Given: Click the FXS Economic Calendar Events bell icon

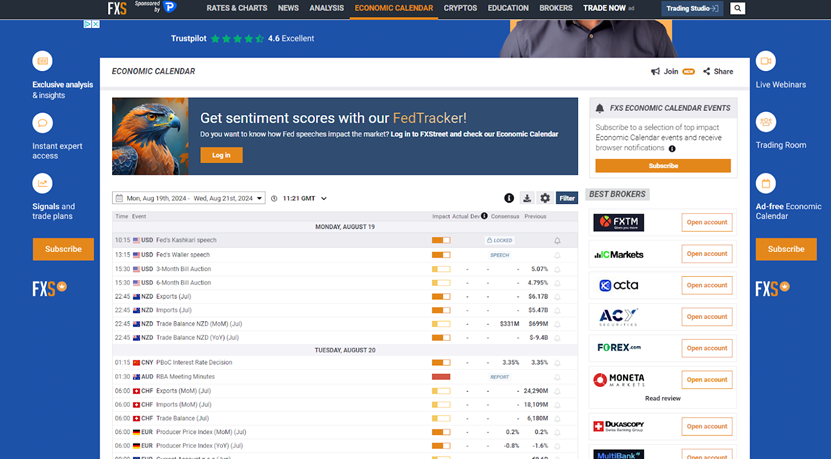Looking at the screenshot, I should pos(599,108).
